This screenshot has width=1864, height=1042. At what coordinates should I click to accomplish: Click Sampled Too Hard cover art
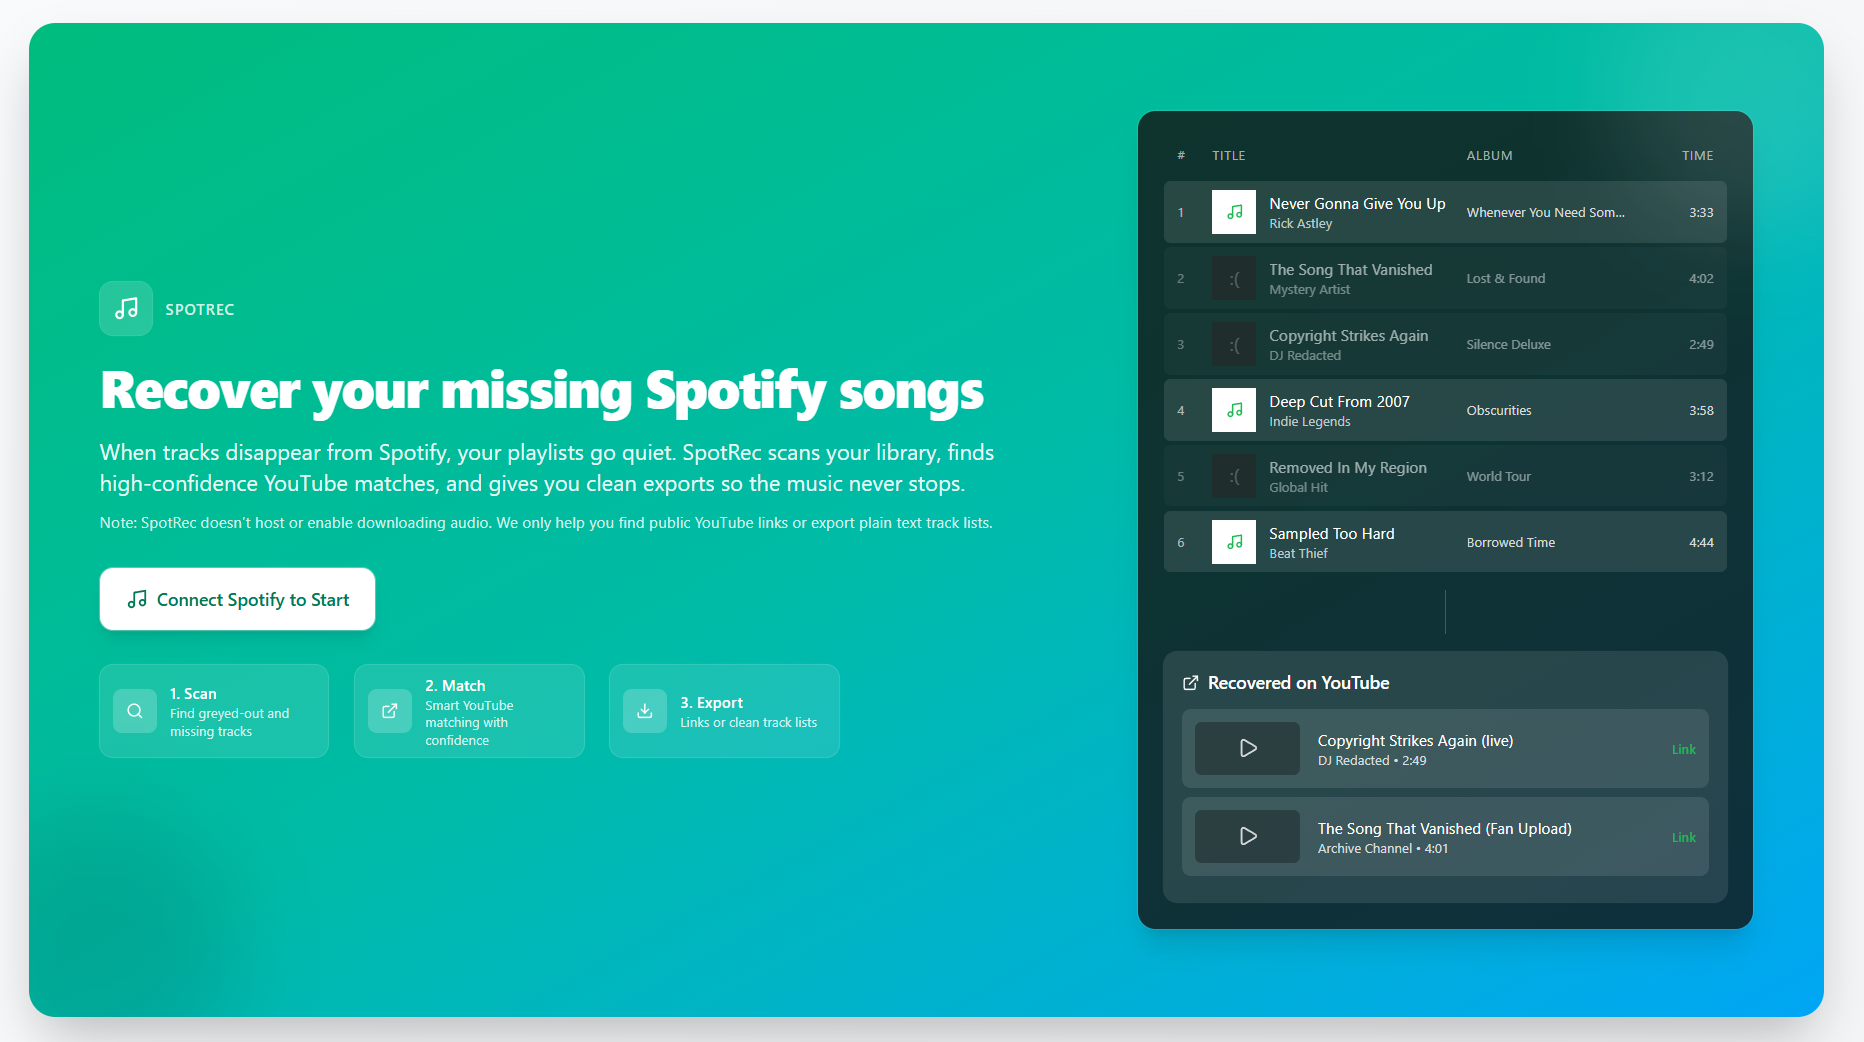tap(1234, 542)
